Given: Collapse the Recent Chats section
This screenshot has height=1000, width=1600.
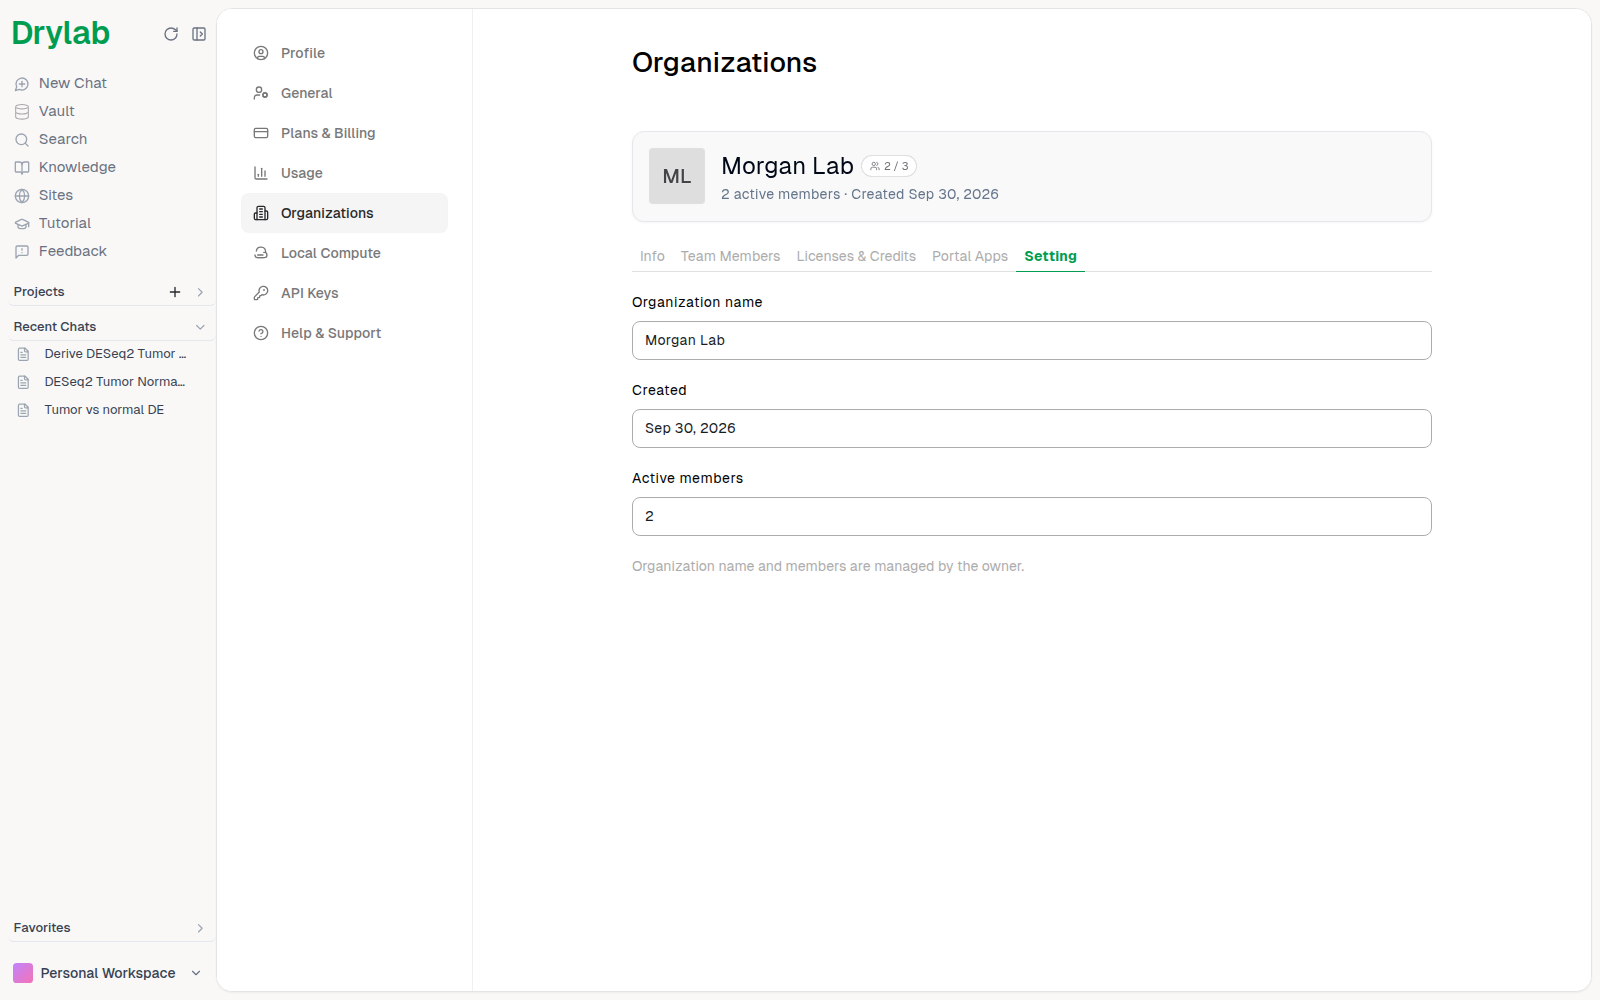Looking at the screenshot, I should 200,327.
